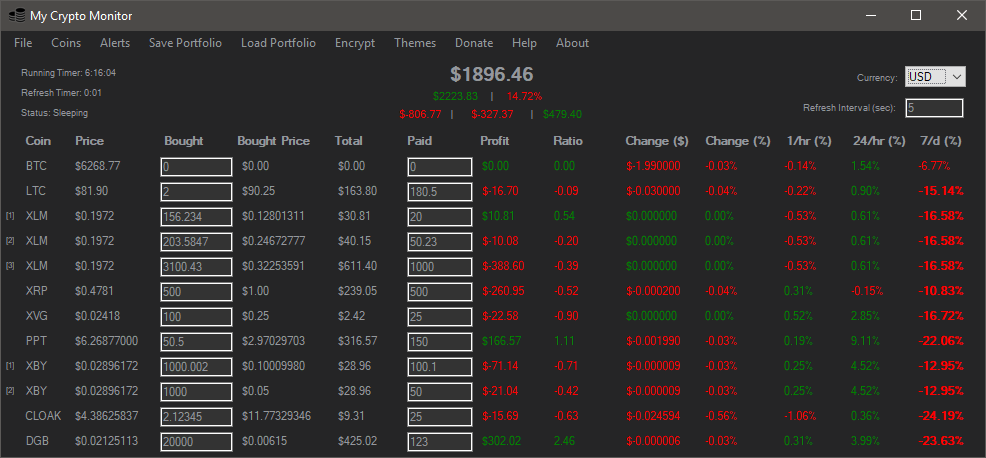This screenshot has width=986, height=458.
Task: Click PPT 24-hour change 9.11%
Action: (865, 341)
